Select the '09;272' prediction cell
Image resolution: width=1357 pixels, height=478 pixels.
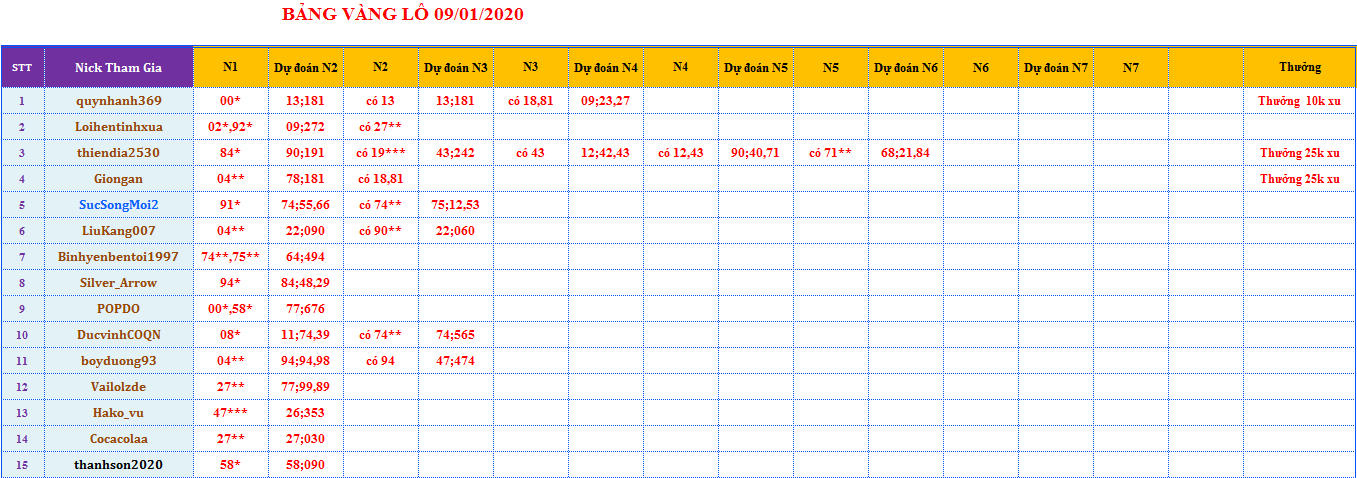[306, 127]
